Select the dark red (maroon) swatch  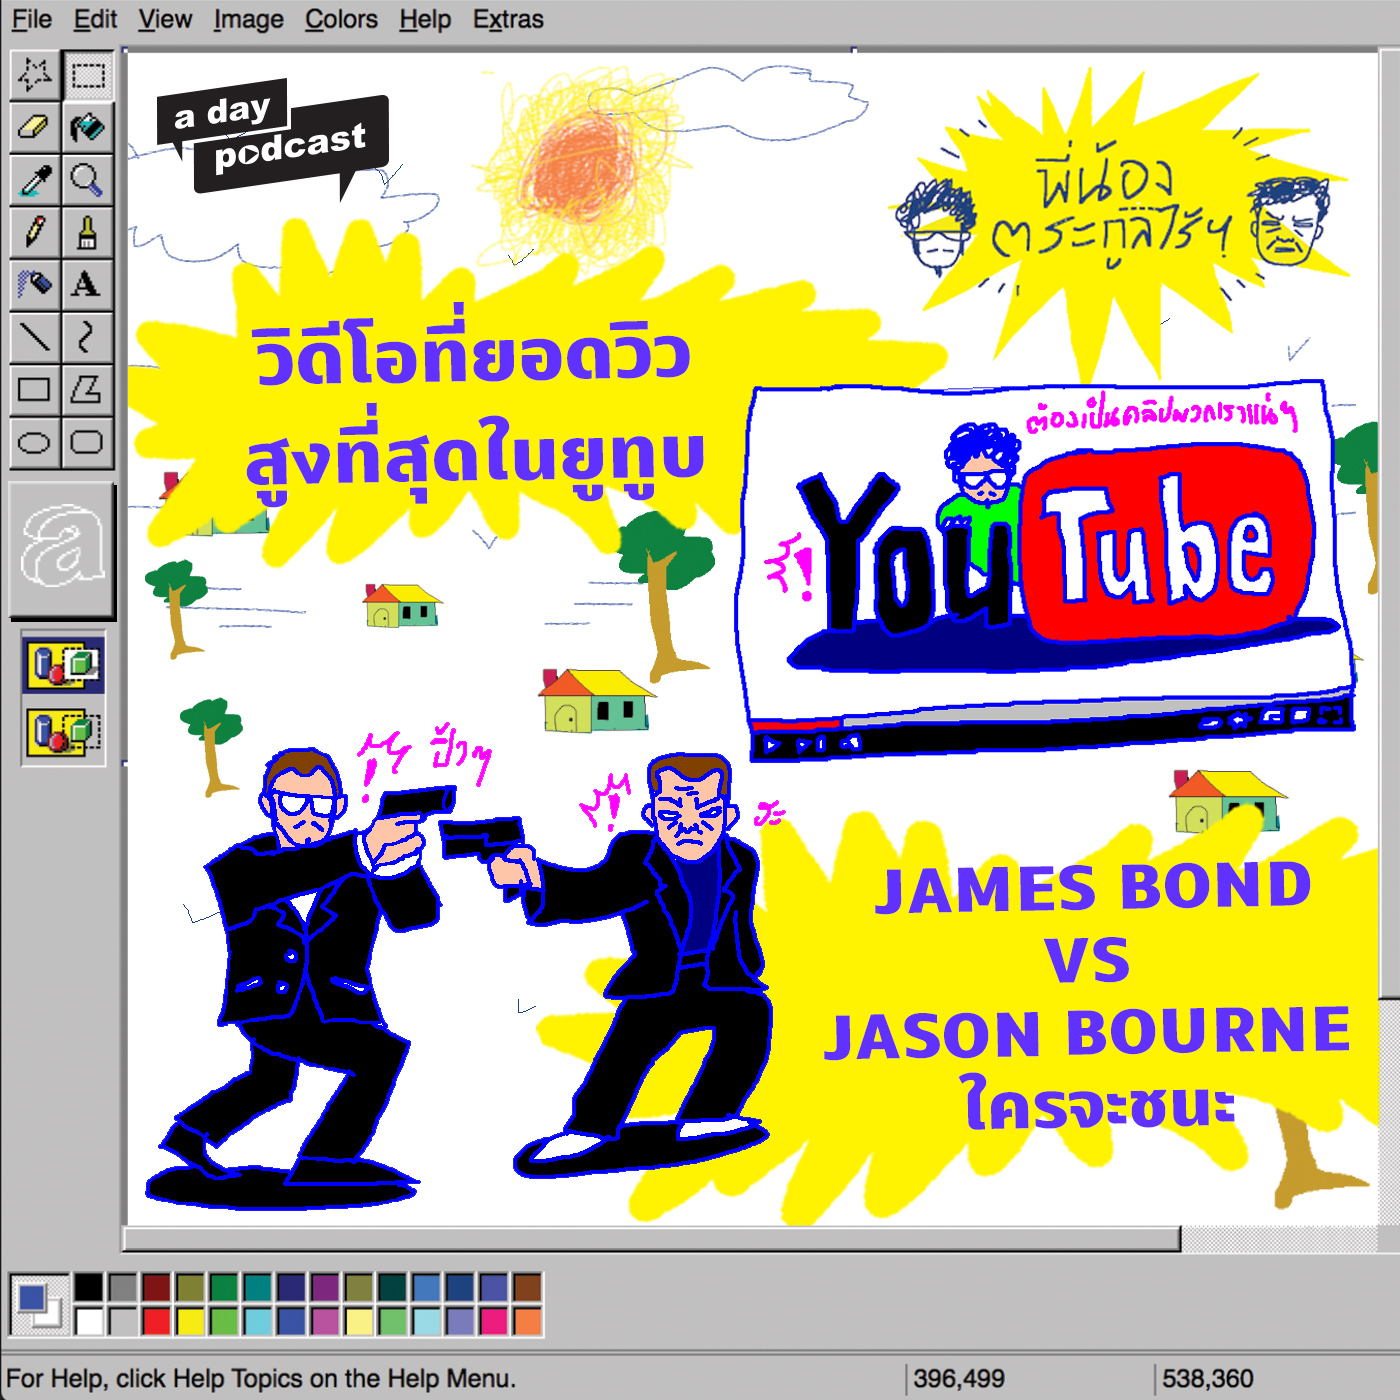[x=156, y=1287]
